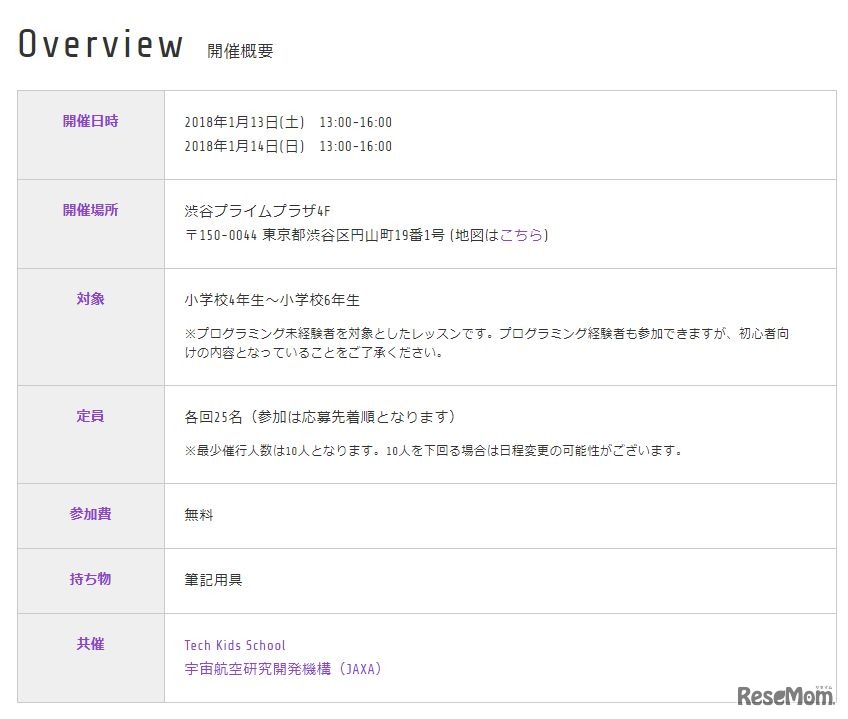
Task: Select the 2018年1月13日(土) date line
Action: tap(288, 122)
